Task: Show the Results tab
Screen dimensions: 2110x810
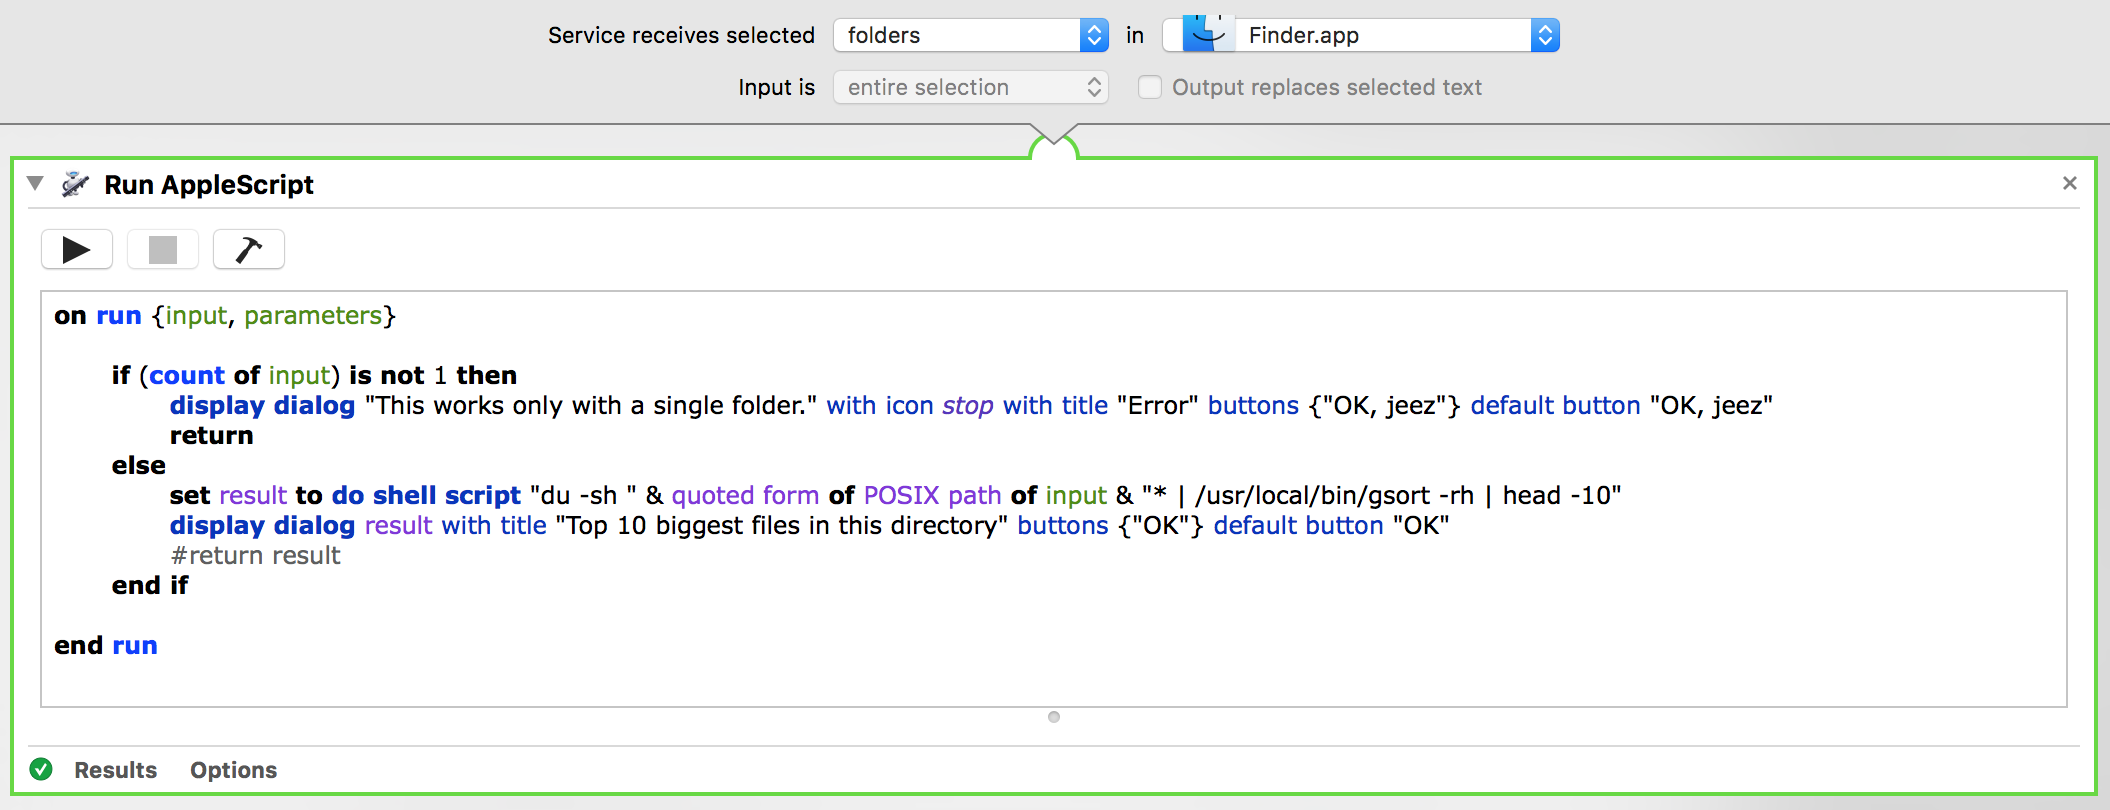Action: 116,770
